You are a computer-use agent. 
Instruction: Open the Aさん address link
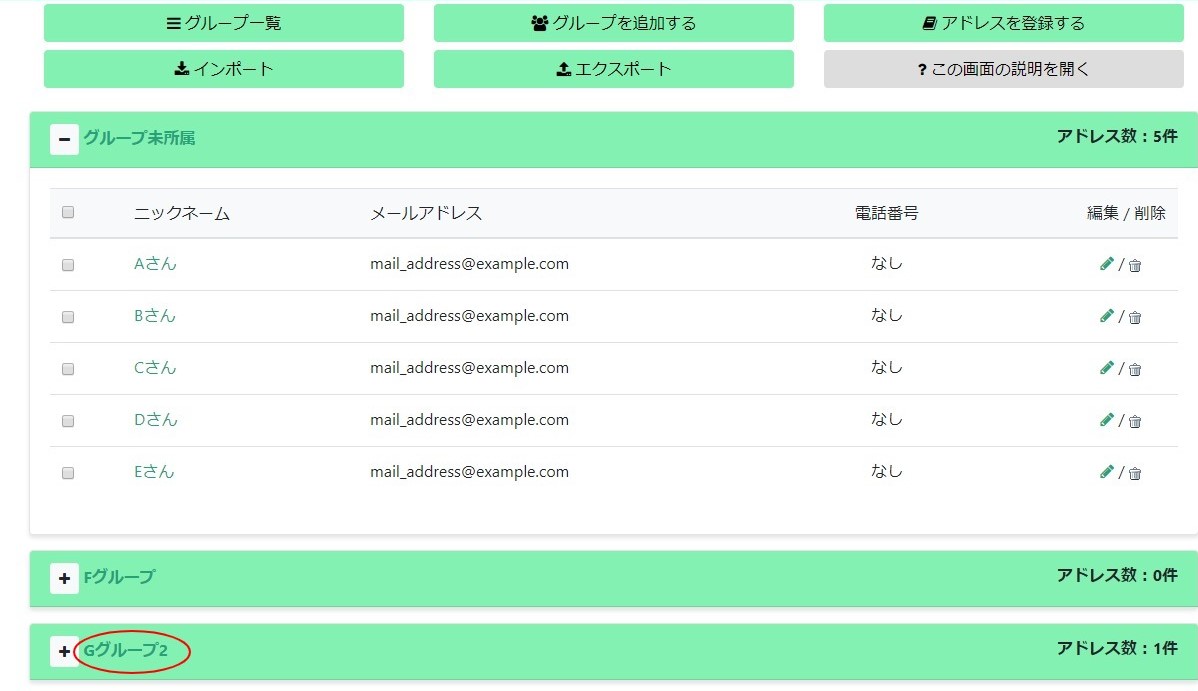click(155, 264)
